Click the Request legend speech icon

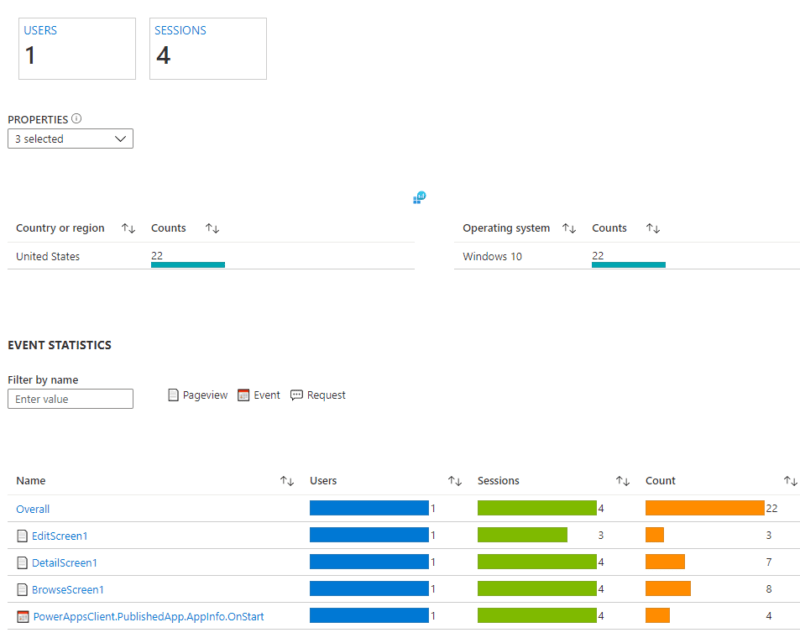(x=296, y=395)
